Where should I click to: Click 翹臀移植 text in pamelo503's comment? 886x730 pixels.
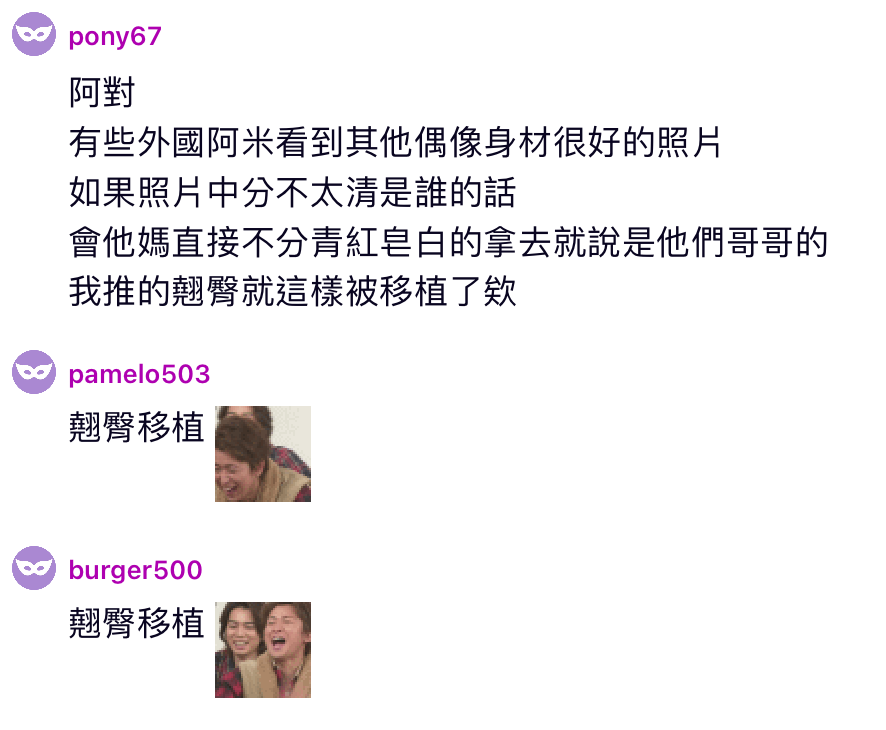[x=136, y=427]
